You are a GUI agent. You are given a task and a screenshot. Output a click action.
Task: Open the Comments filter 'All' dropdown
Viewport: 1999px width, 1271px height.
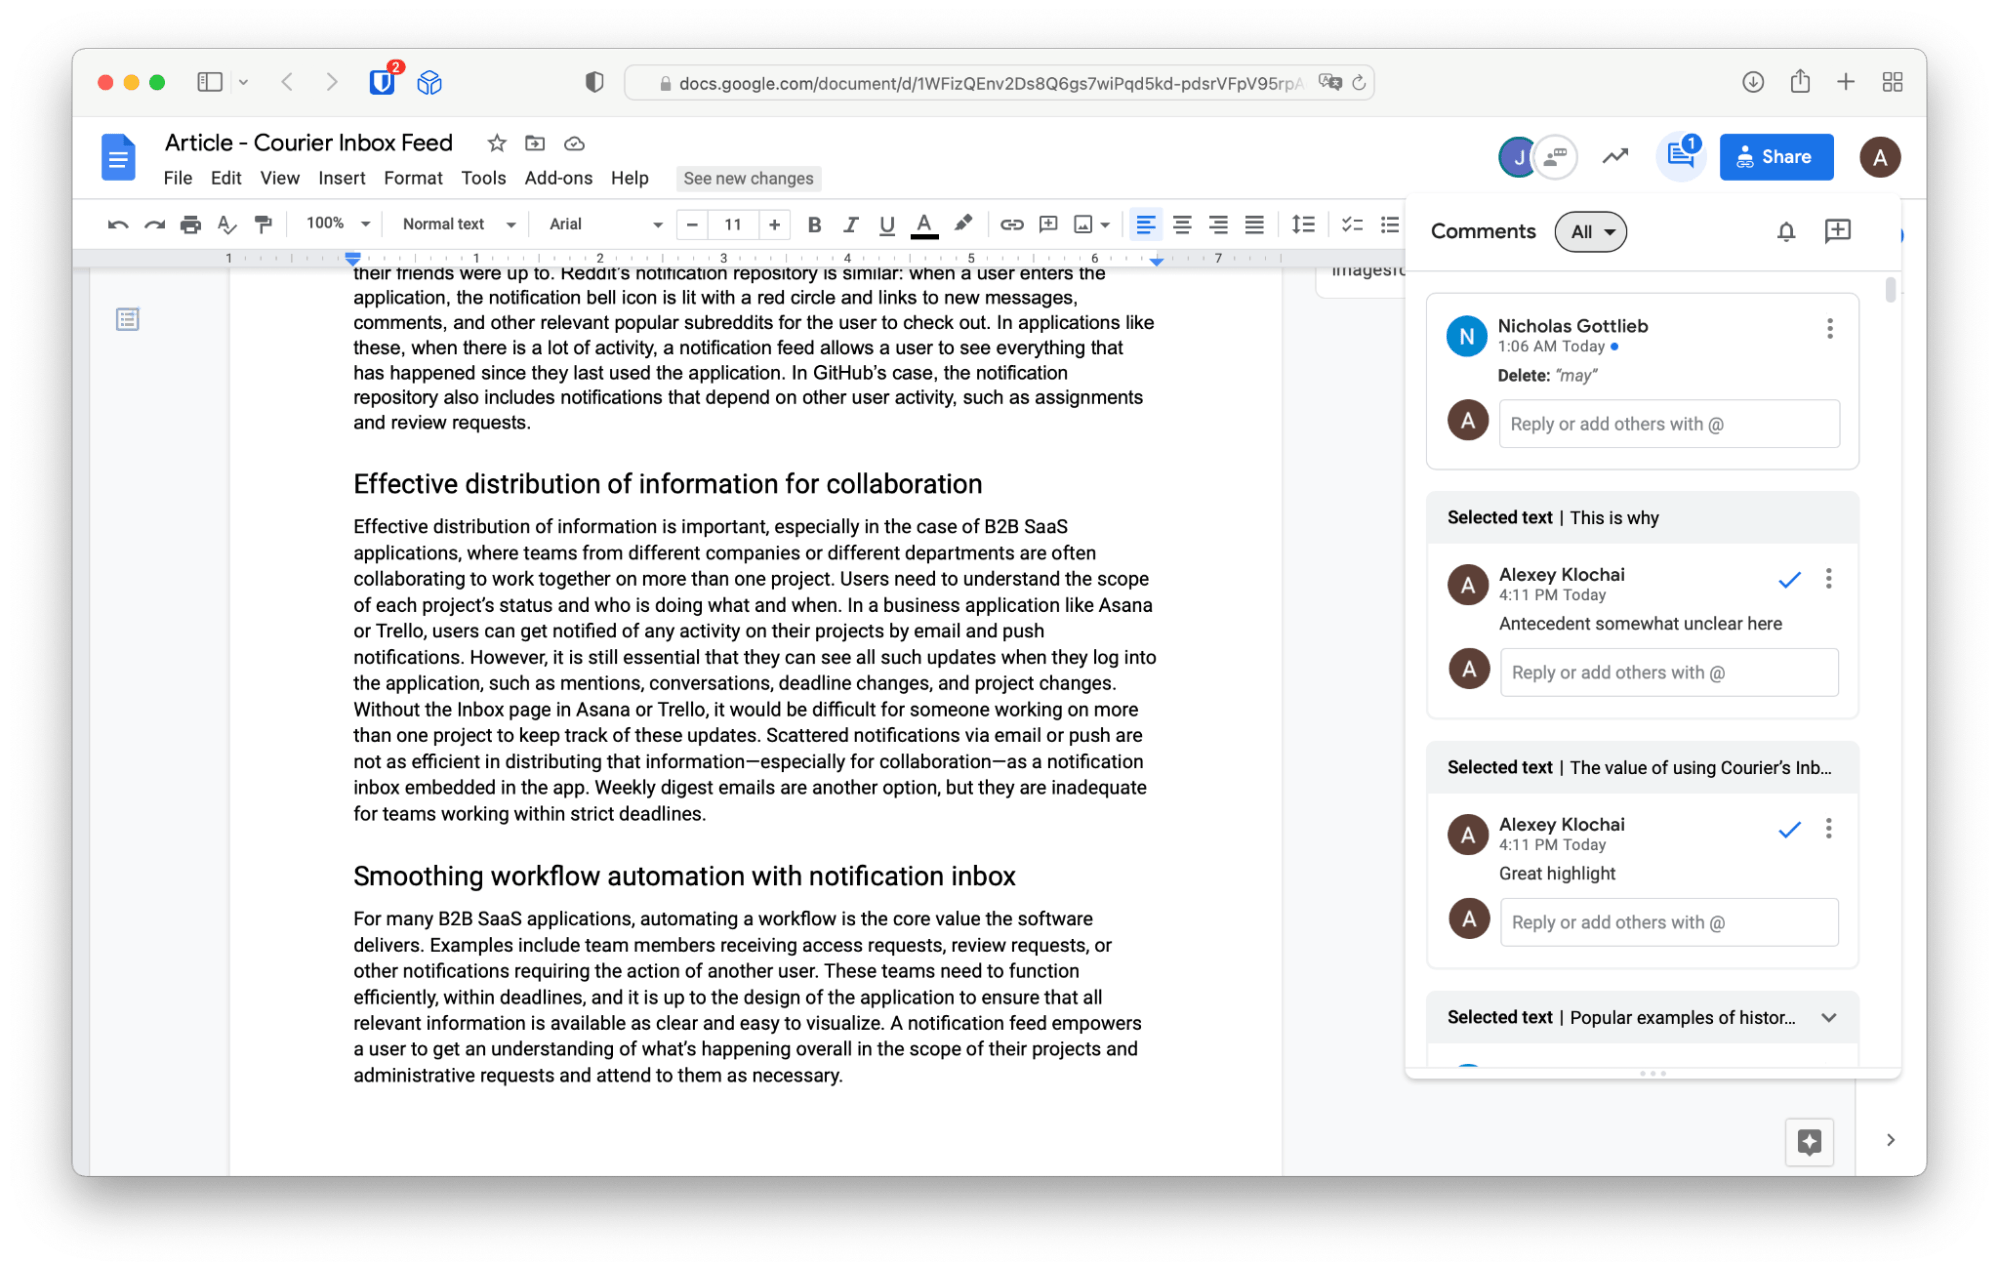pyautogui.click(x=1590, y=231)
